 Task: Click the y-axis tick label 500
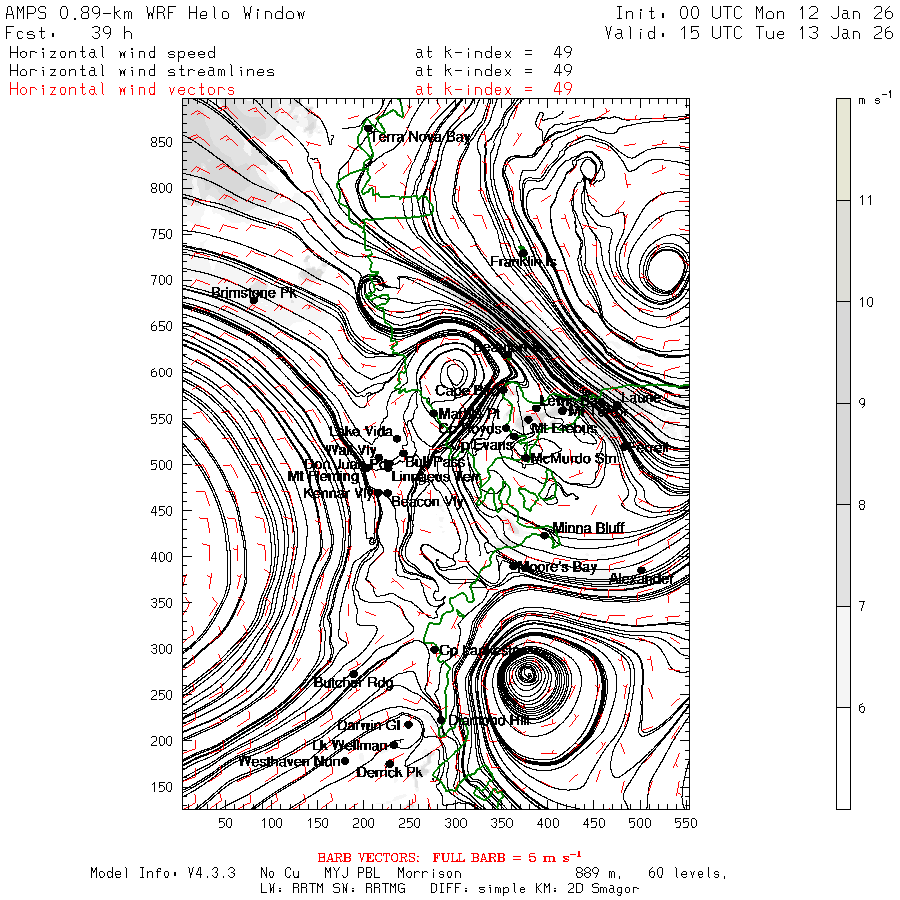161,464
